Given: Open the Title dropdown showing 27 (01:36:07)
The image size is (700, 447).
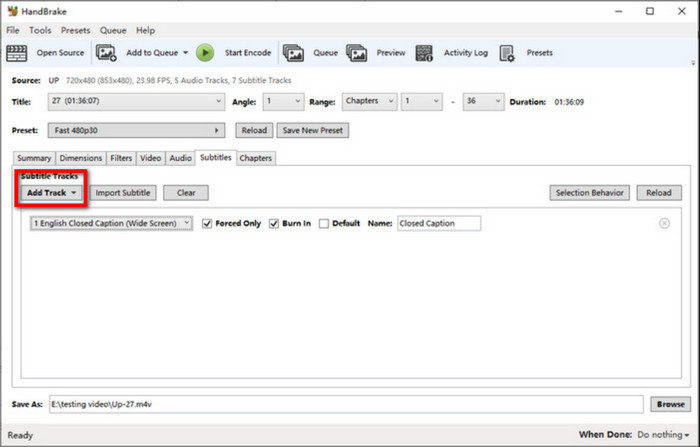Looking at the screenshot, I should tap(136, 101).
